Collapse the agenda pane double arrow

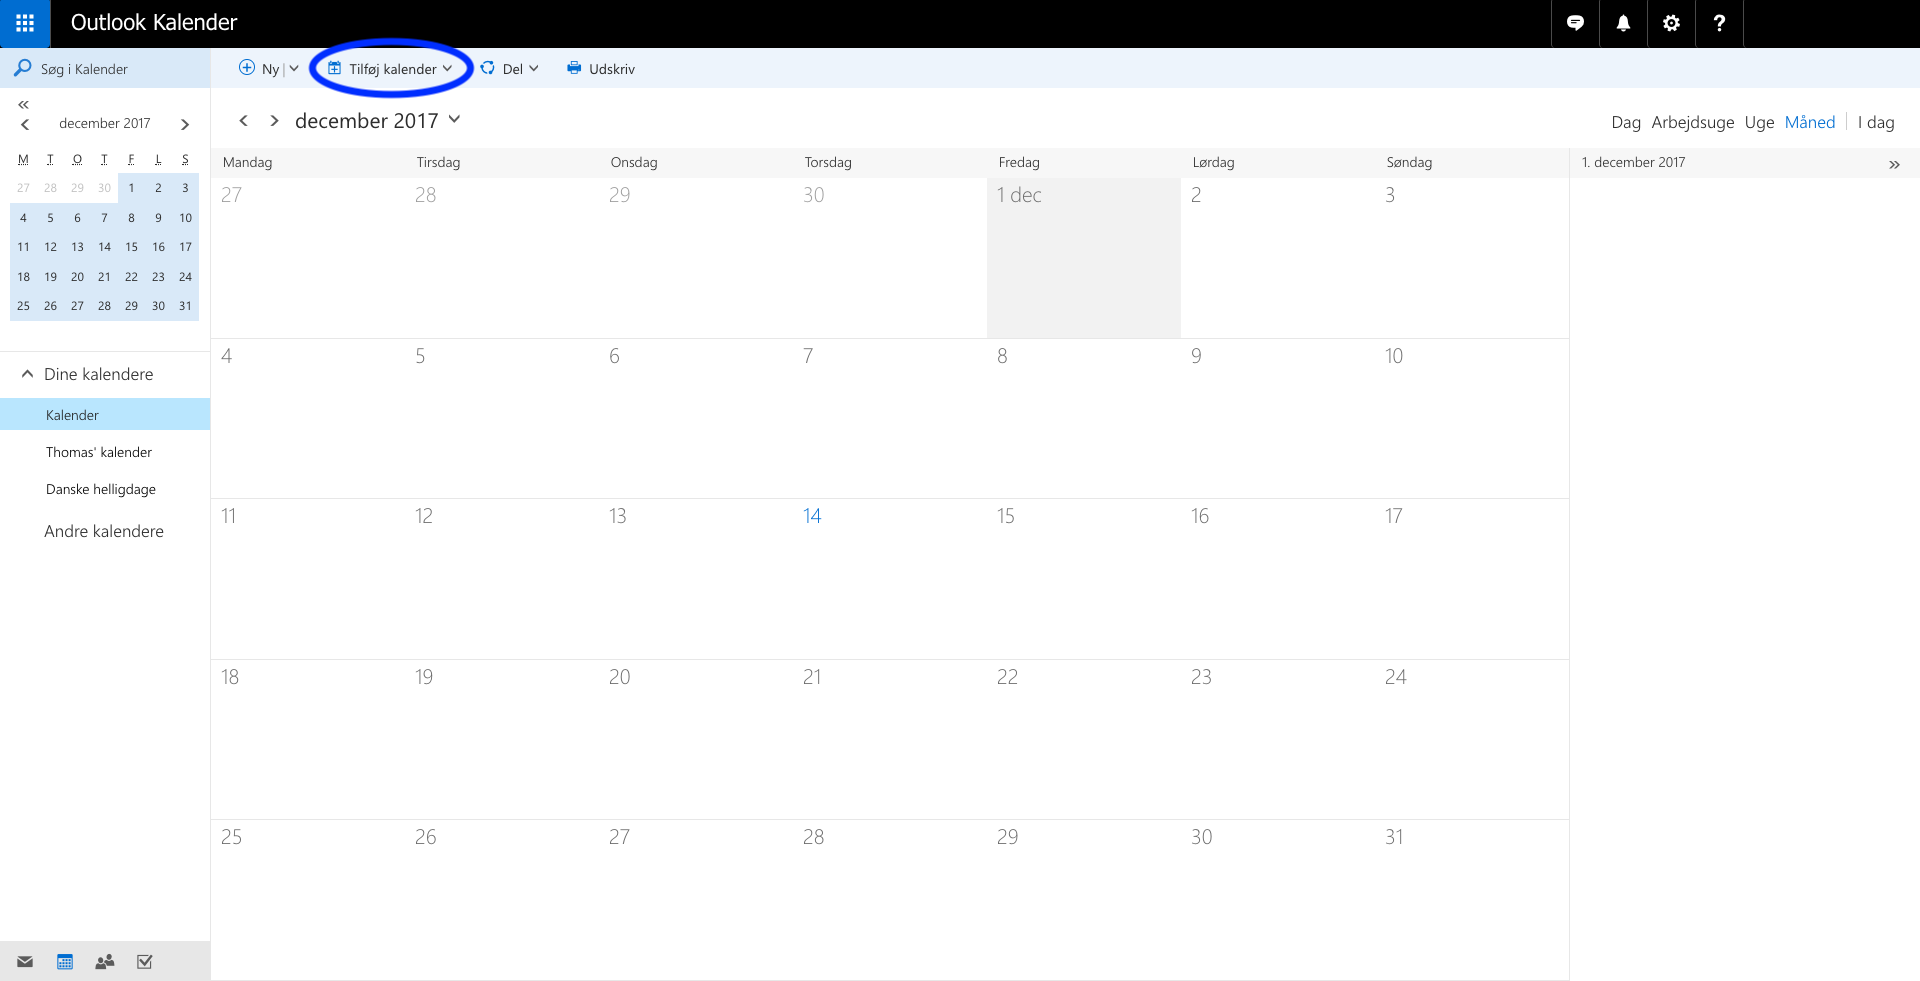(x=1894, y=165)
